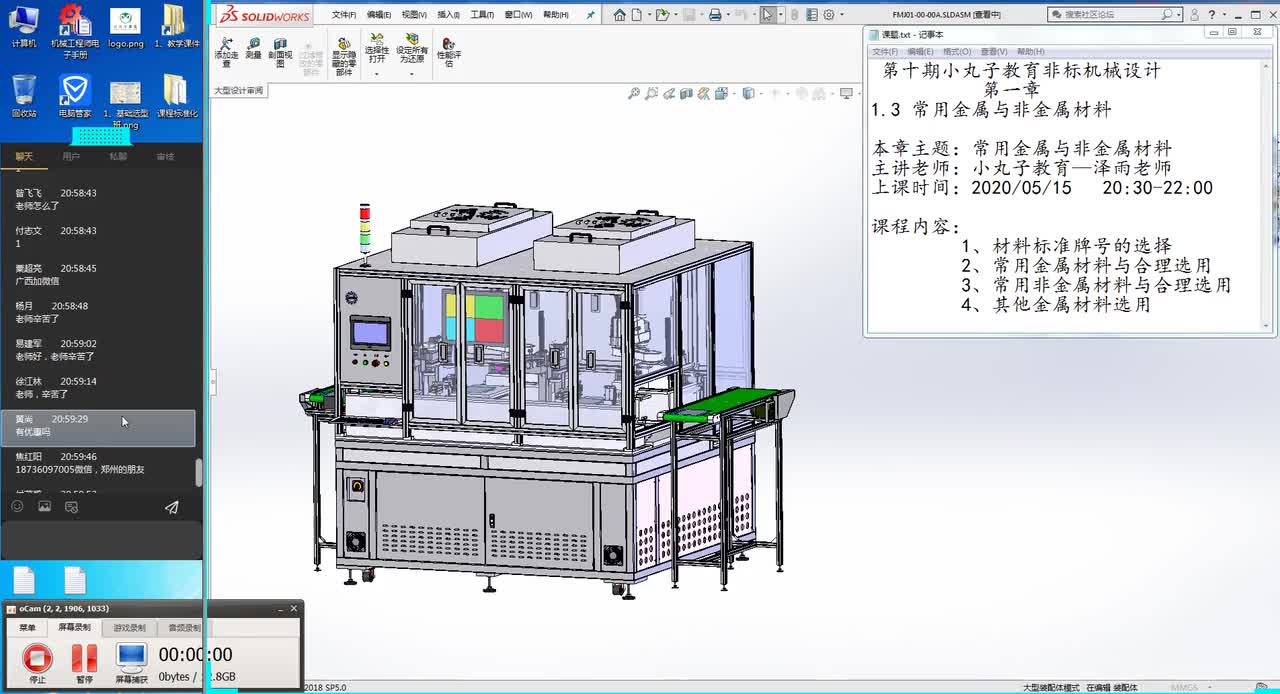The image size is (1280, 694).
Task: Open dropdown arrow next to Open file
Action: coord(676,15)
